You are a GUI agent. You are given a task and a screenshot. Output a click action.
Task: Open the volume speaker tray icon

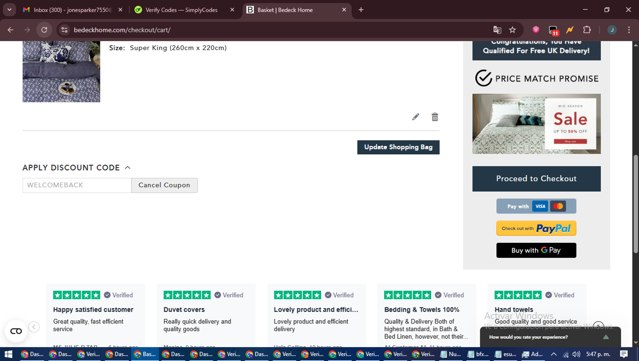[576, 354]
